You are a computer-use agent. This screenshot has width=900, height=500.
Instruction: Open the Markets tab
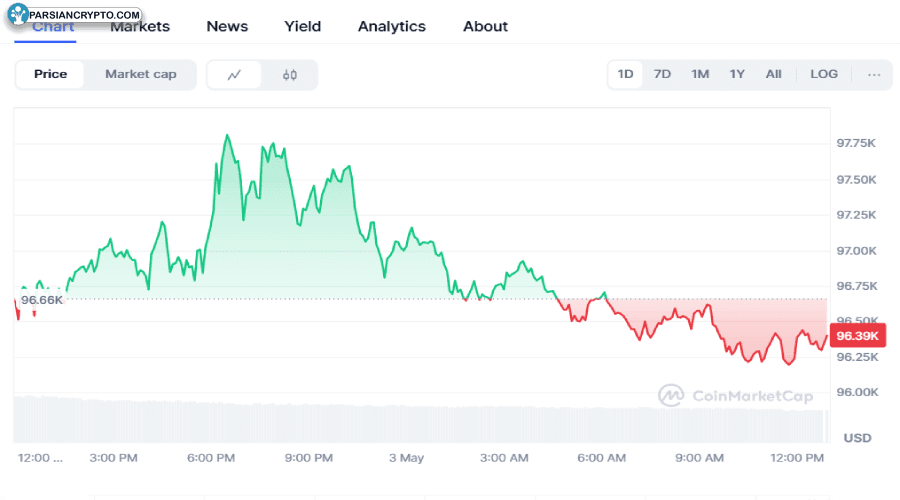[140, 26]
